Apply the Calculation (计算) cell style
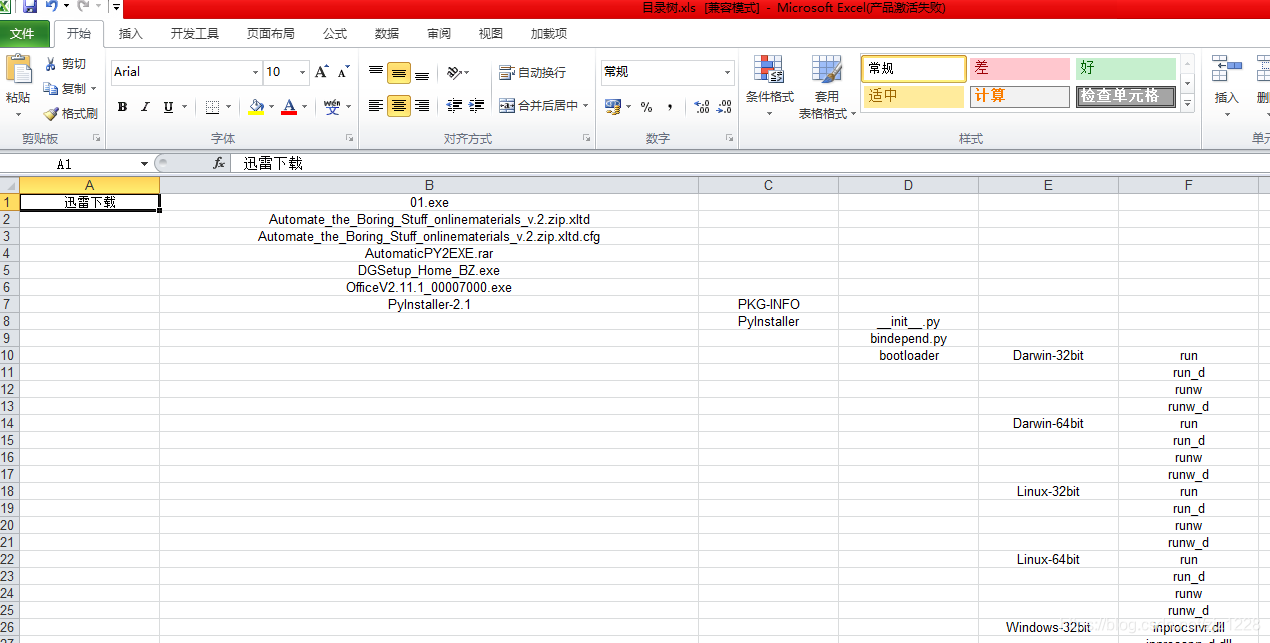 click(x=1020, y=96)
